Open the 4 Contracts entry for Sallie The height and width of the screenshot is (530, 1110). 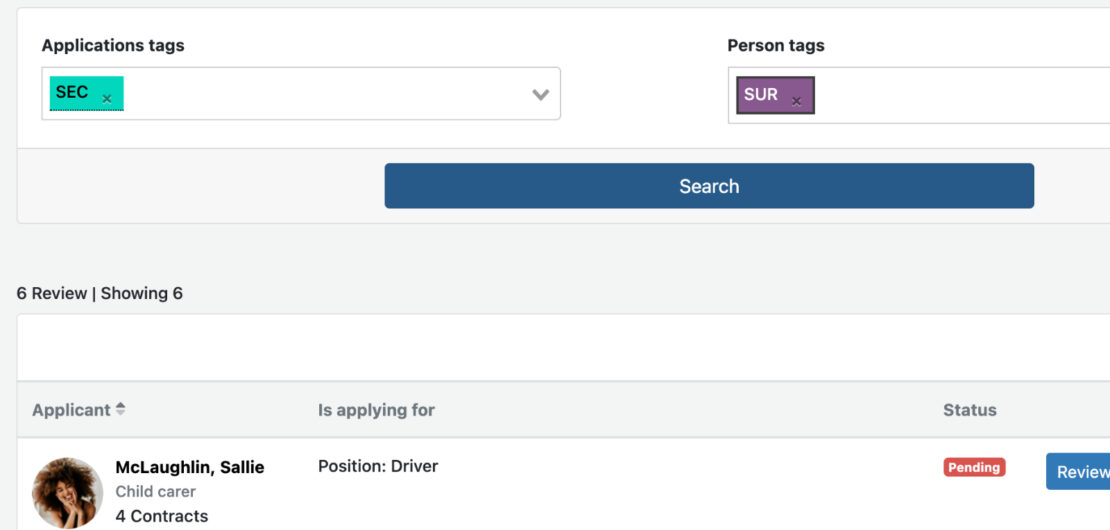click(162, 516)
